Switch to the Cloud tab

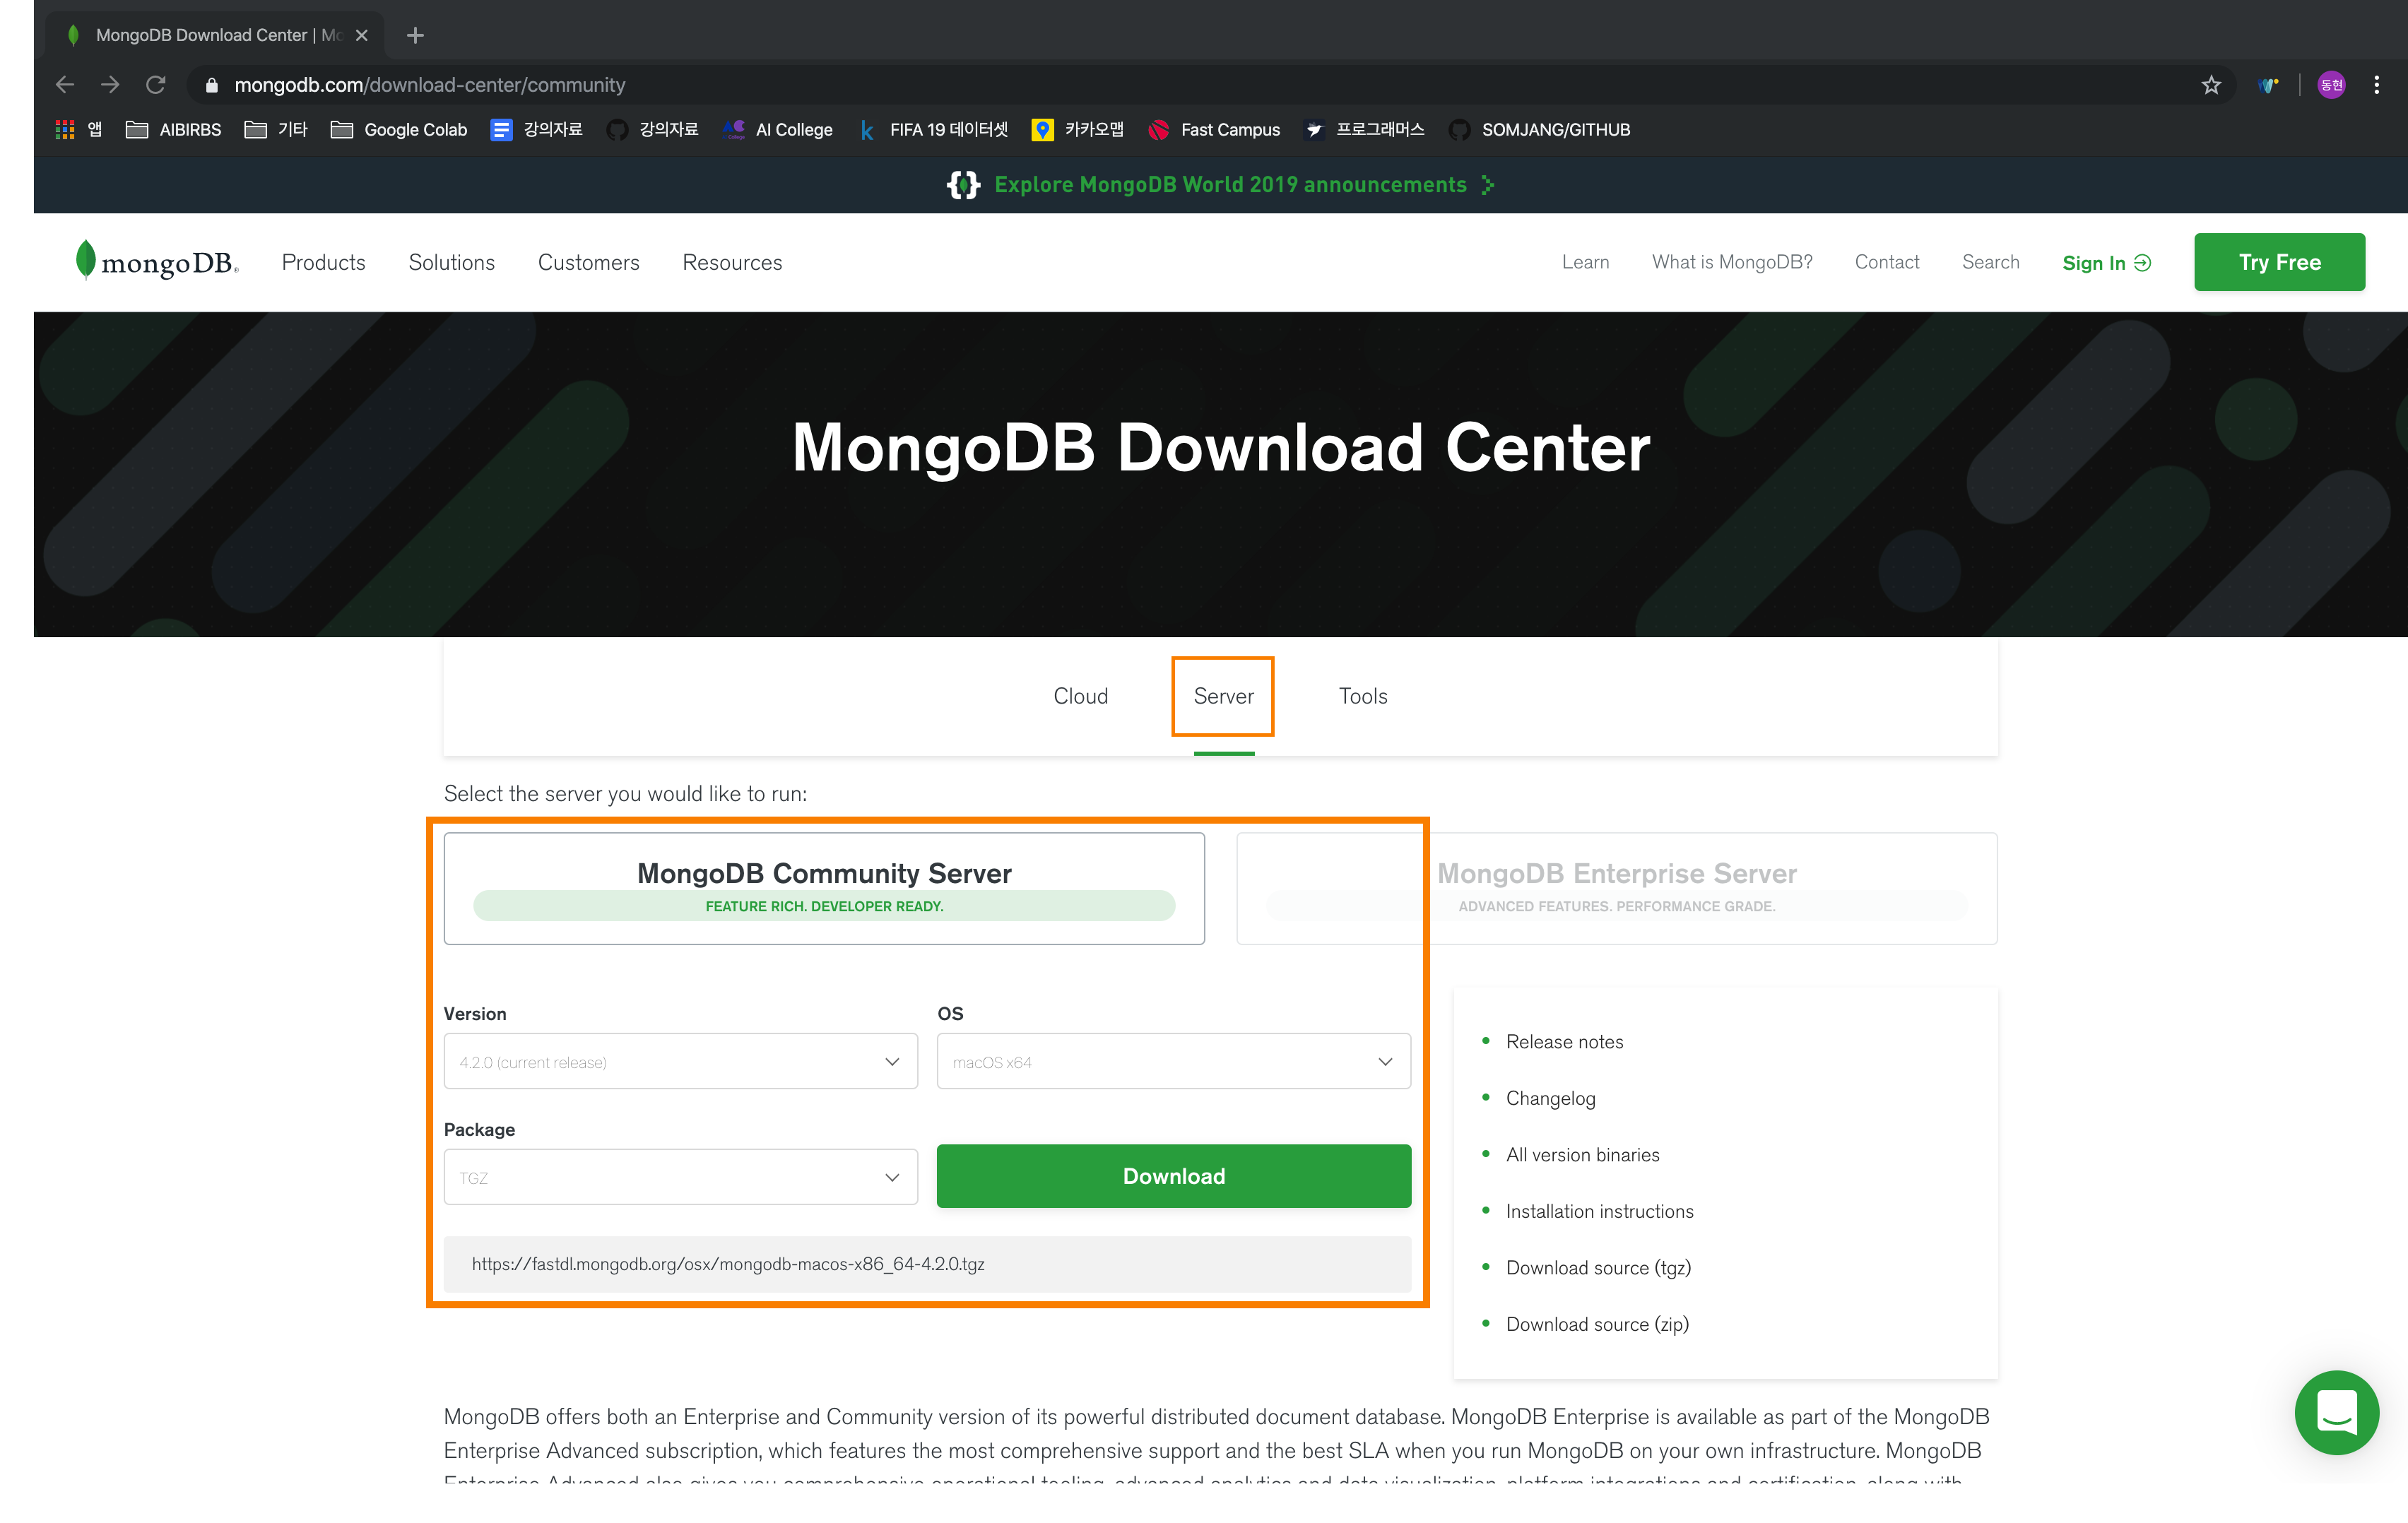[x=1080, y=696]
